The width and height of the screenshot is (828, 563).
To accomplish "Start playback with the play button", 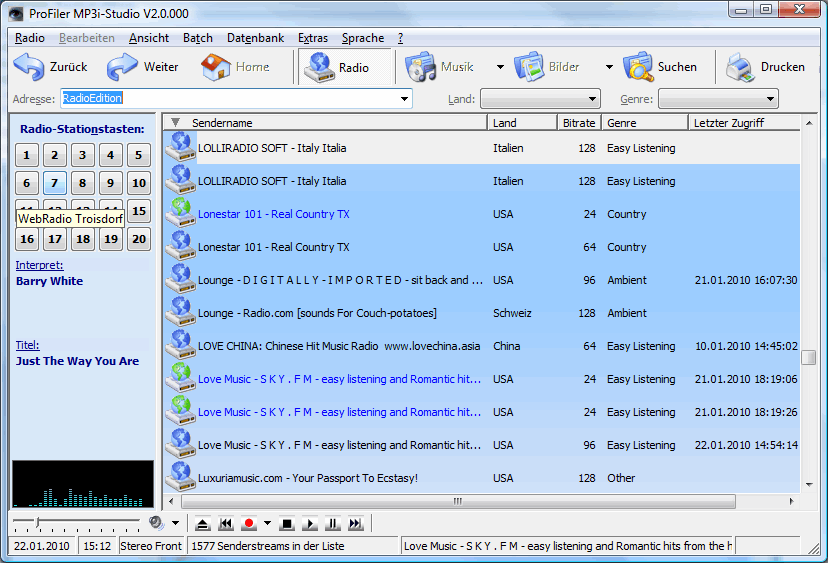I will [310, 524].
